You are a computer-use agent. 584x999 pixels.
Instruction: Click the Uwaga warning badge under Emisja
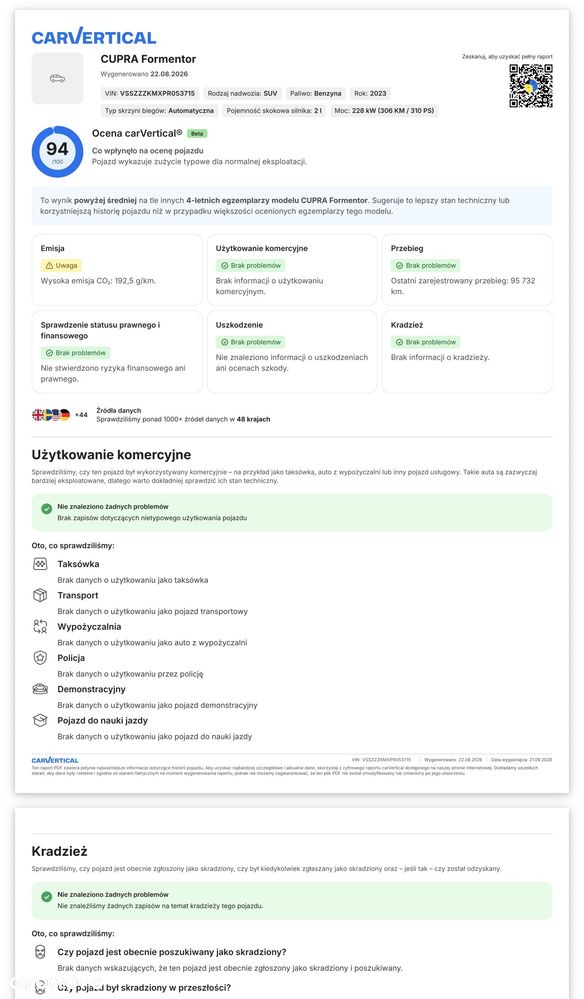point(62,266)
